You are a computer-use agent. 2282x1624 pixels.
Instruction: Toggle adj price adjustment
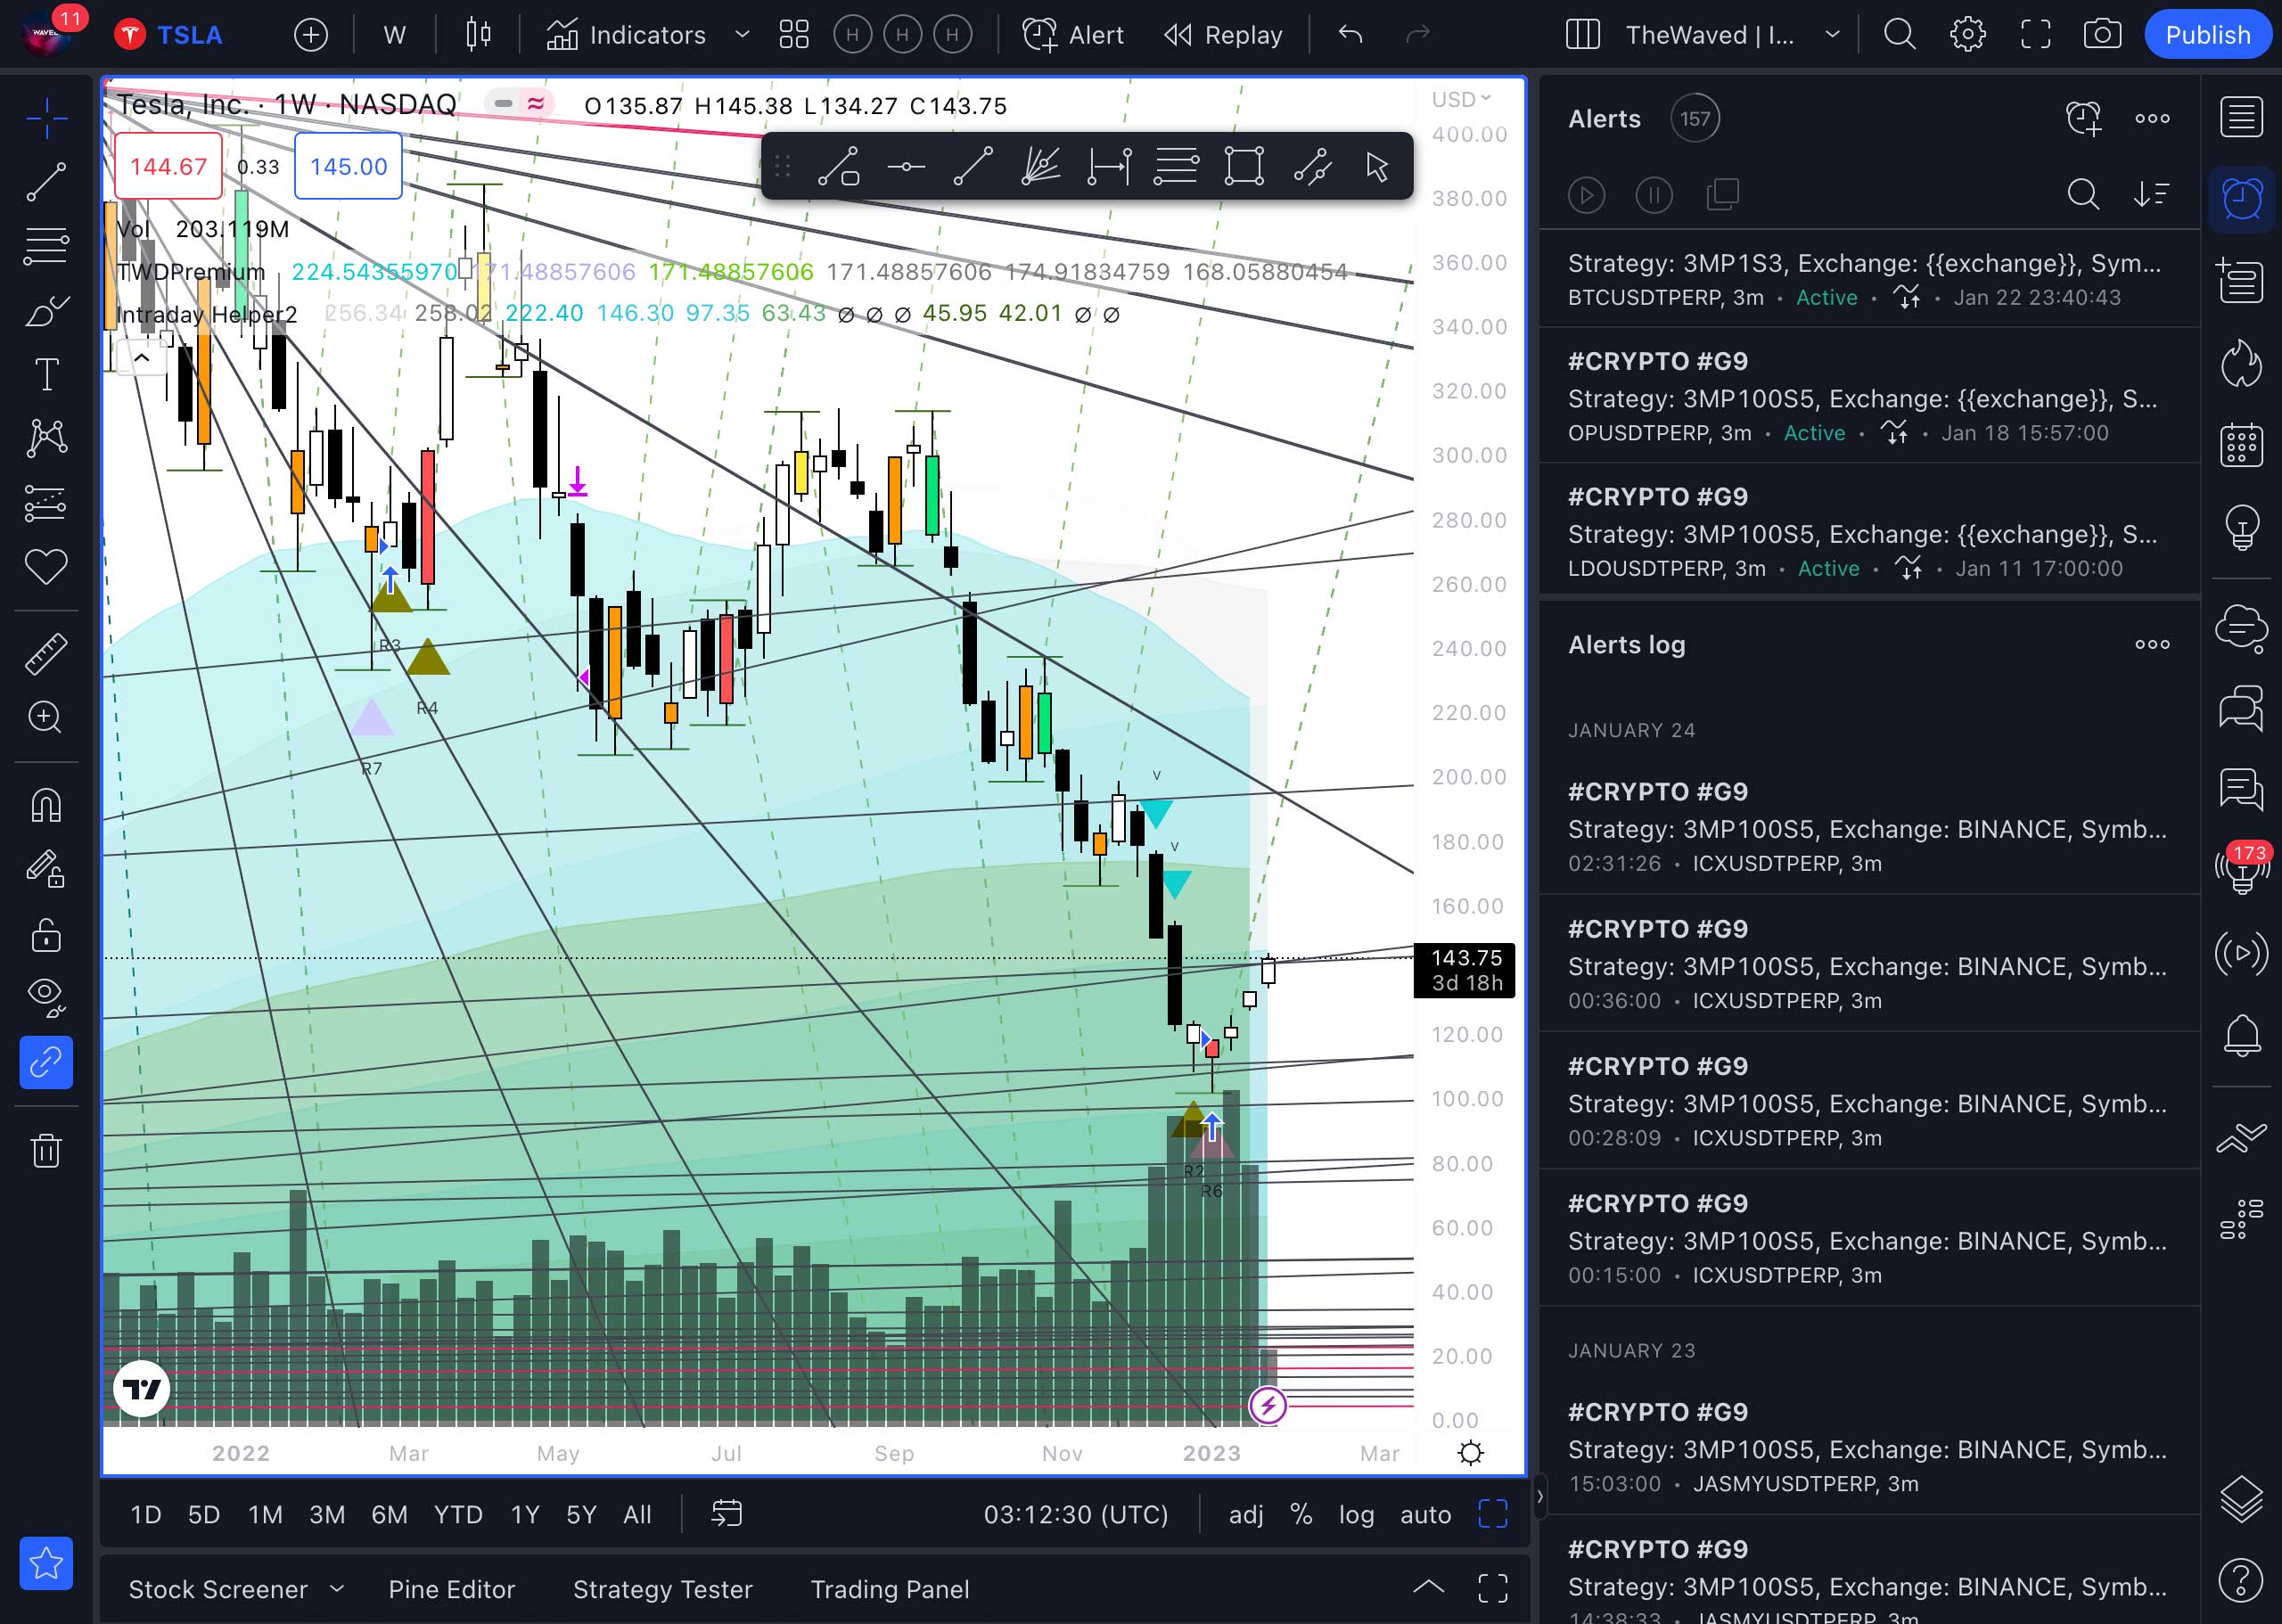(x=1246, y=1515)
